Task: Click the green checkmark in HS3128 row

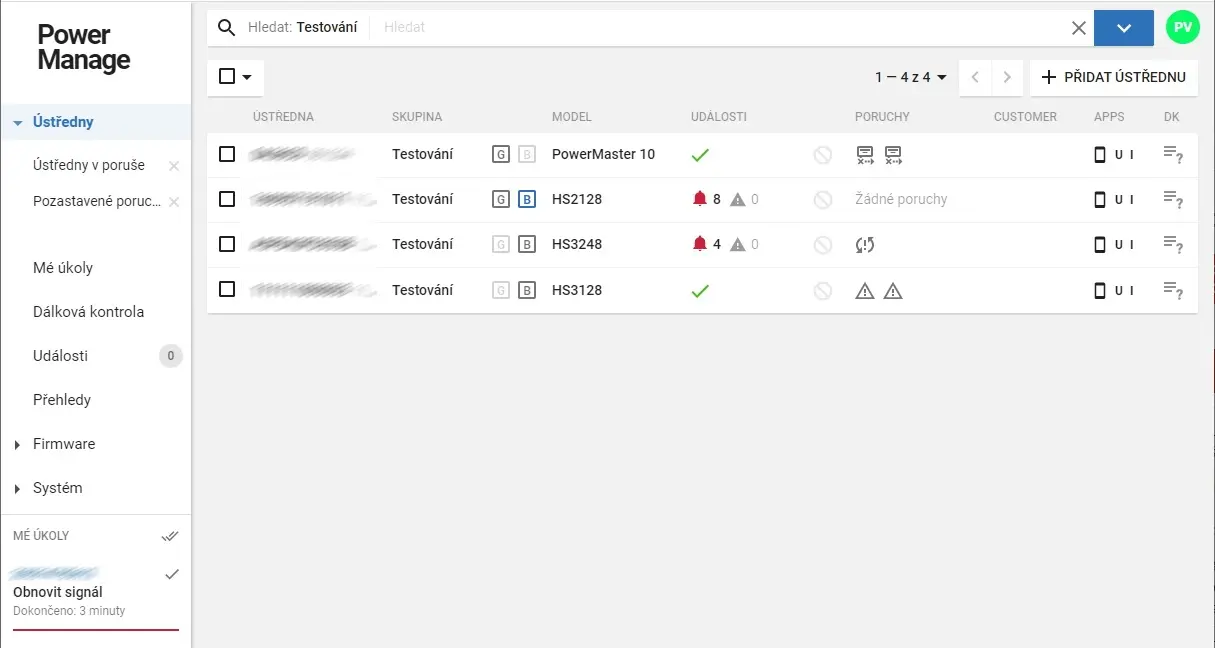Action: point(700,290)
